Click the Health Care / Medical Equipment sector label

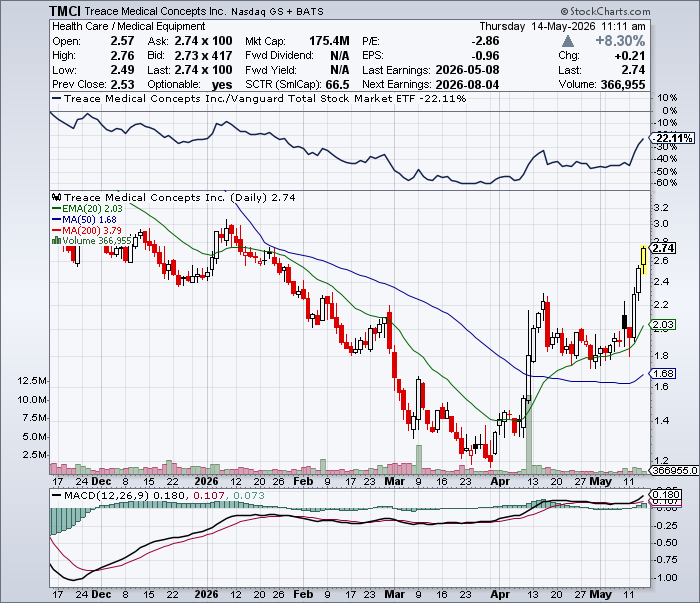129,26
